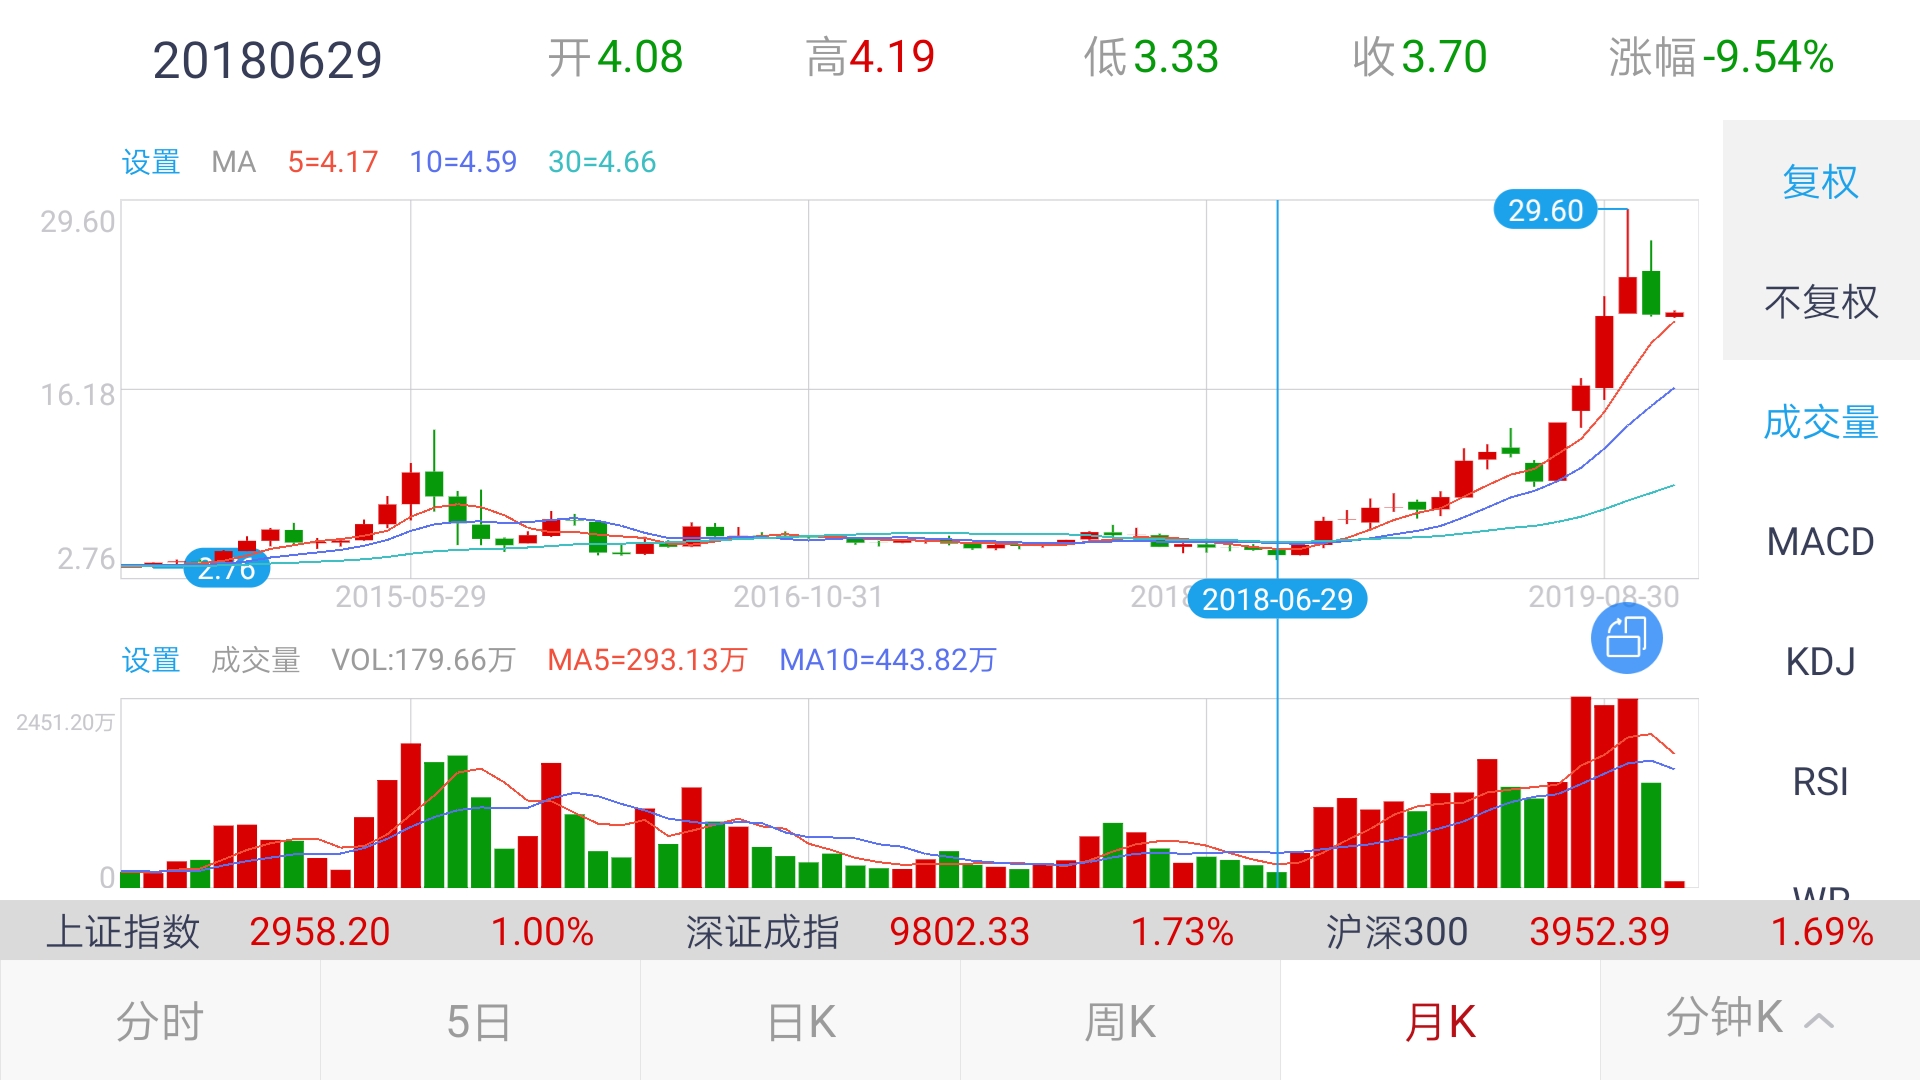
Task: Switch indicator to KDJ
Action: pyautogui.click(x=1820, y=662)
